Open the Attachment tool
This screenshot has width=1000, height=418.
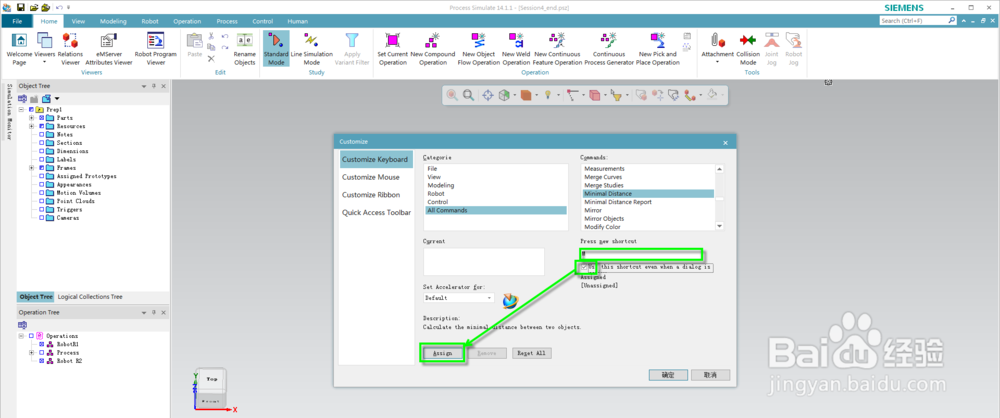pyautogui.click(x=717, y=49)
